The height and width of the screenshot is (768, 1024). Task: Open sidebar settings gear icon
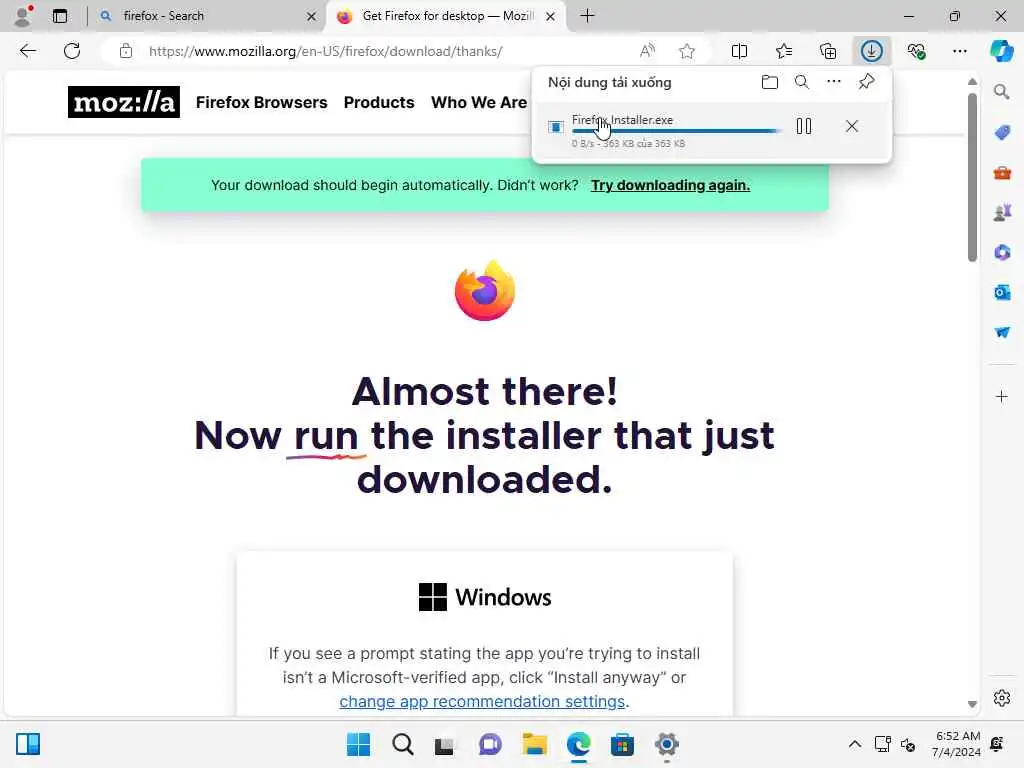pos(1002,698)
